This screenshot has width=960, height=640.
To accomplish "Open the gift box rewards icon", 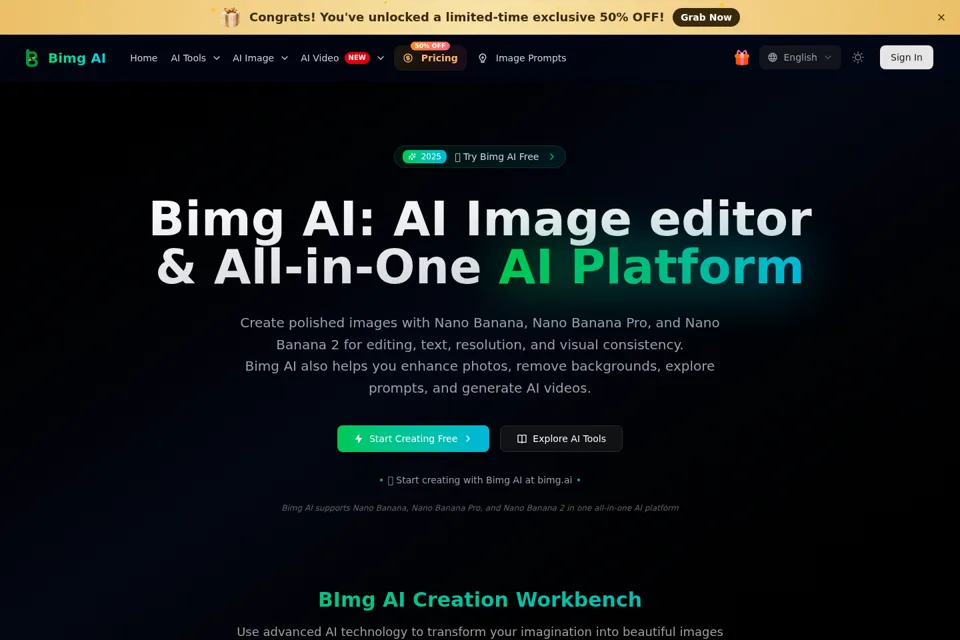I will click(x=741, y=58).
